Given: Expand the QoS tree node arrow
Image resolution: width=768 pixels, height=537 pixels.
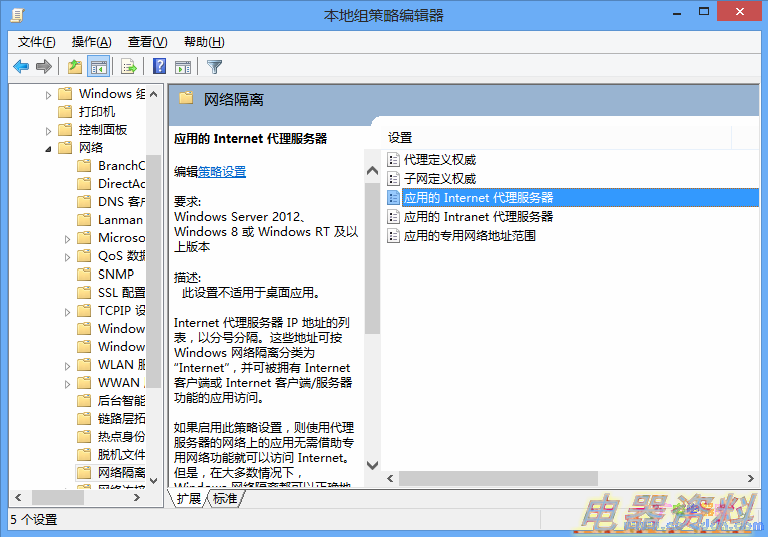Looking at the screenshot, I should pyautogui.click(x=67, y=256).
